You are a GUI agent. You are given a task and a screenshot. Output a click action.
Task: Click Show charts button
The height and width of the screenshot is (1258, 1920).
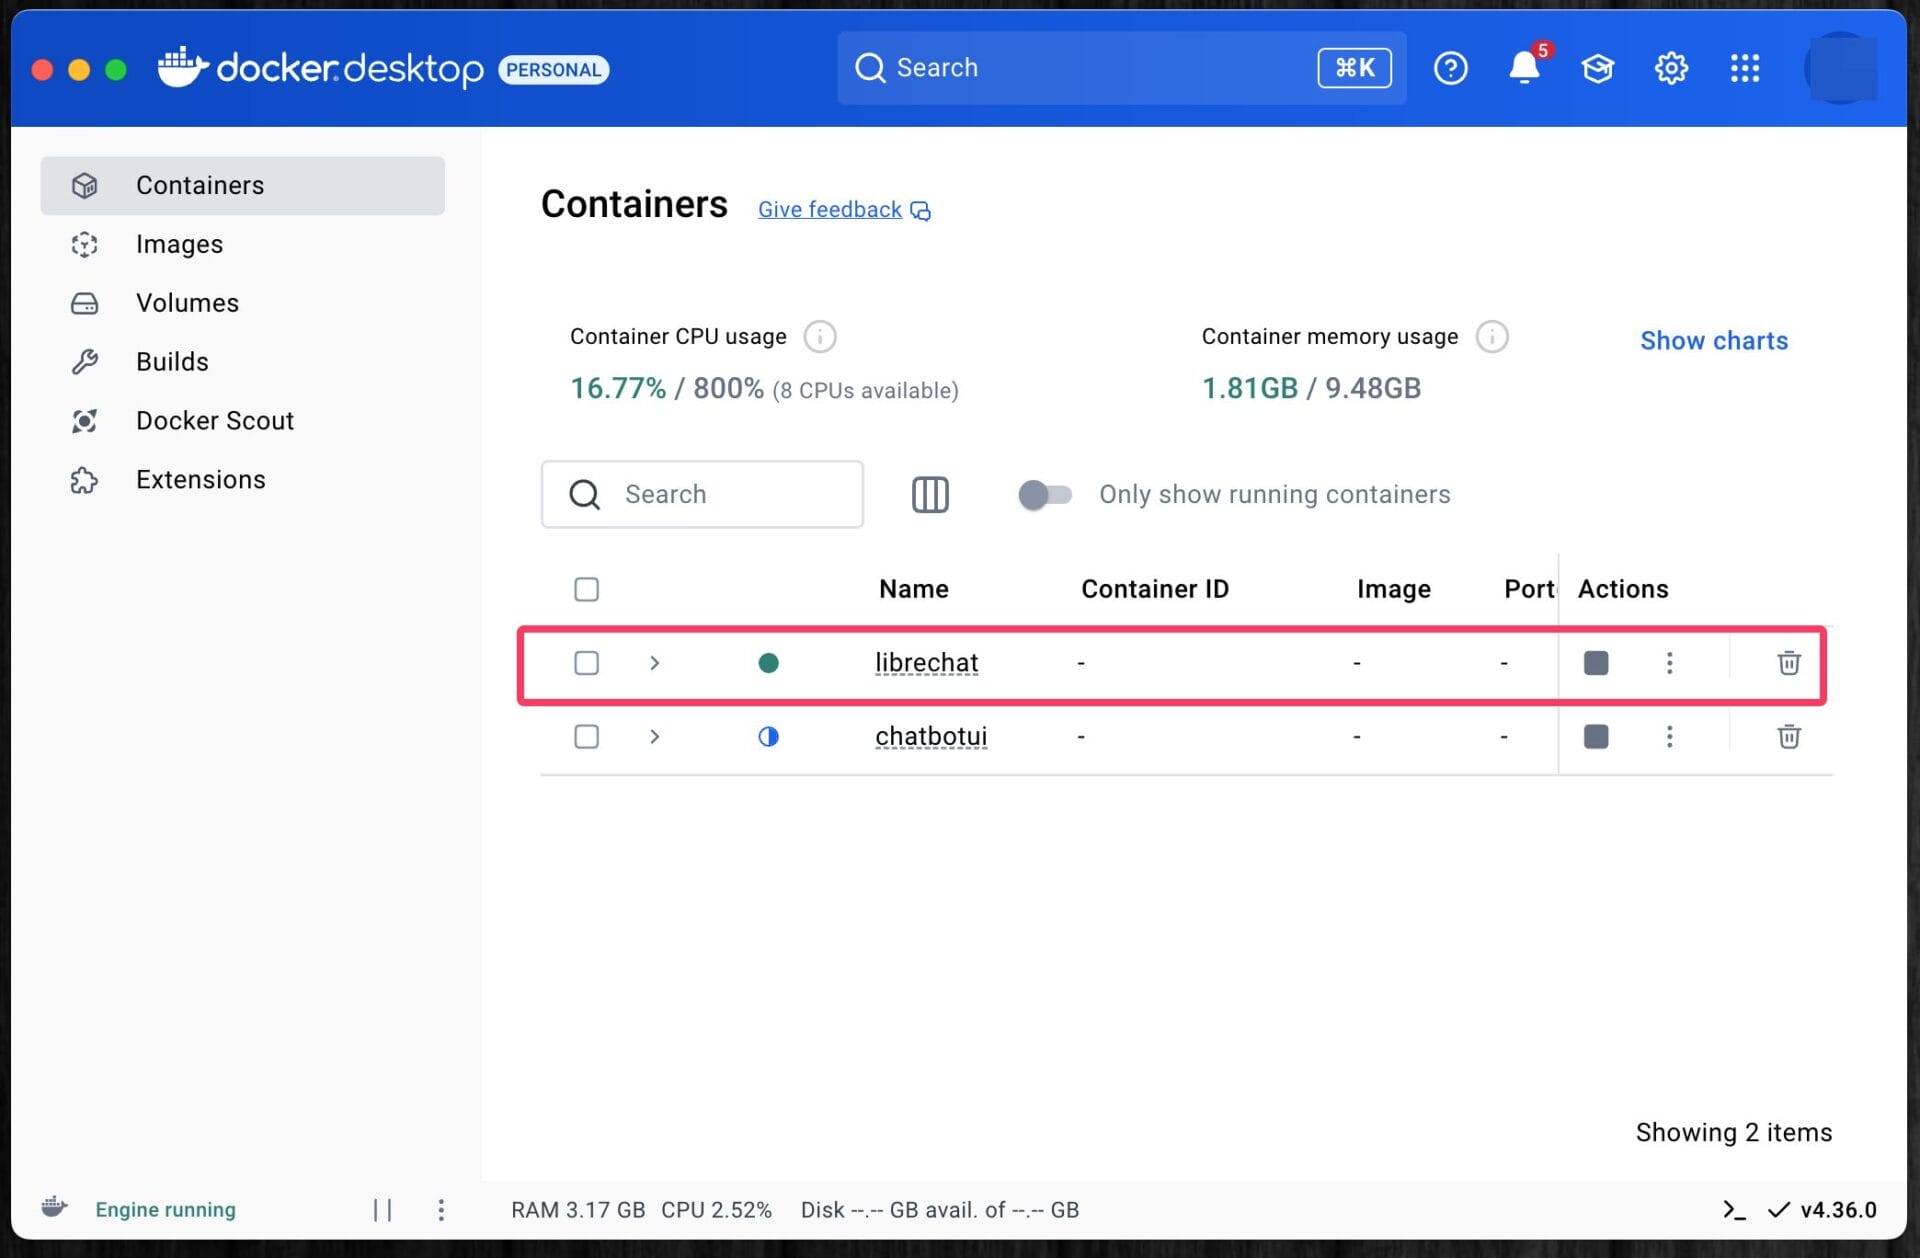[1713, 340]
